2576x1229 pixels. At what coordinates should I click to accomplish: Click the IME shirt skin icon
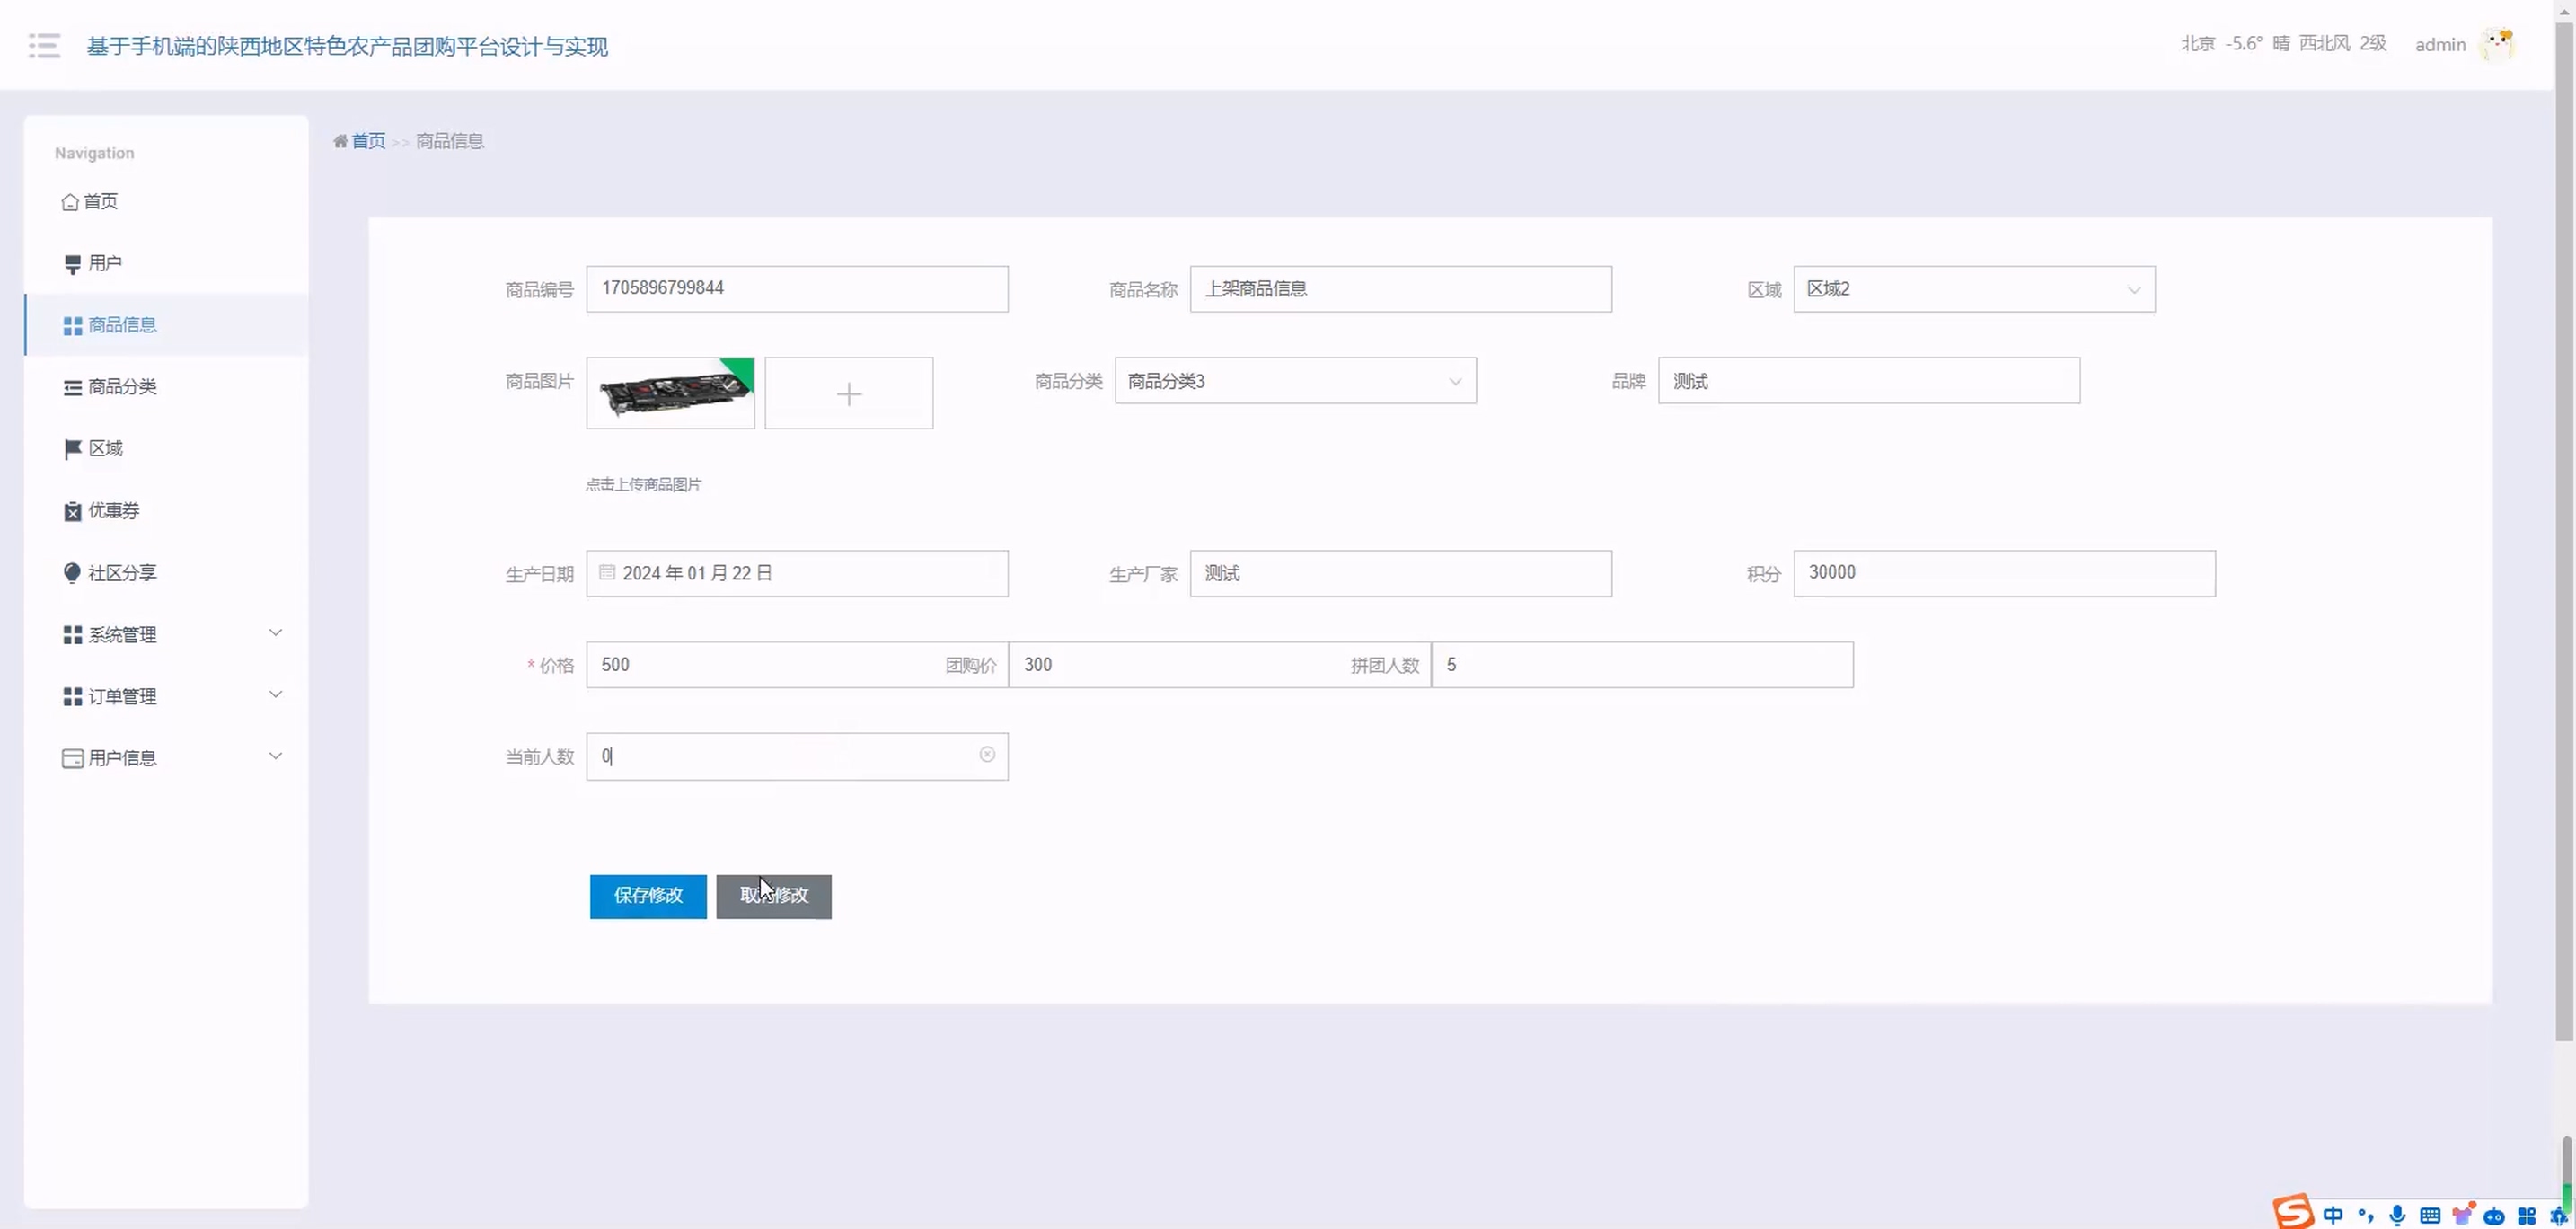(2463, 1214)
